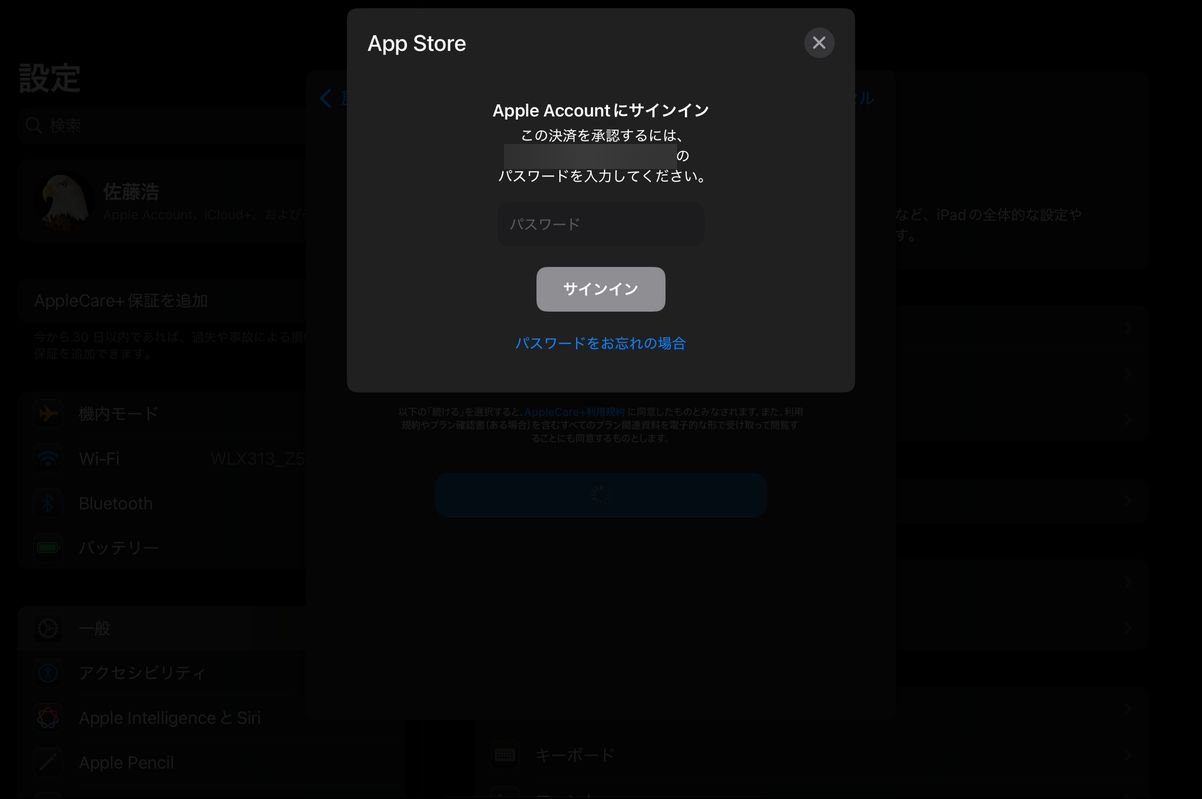
Task: Open the パスワードをお忘れの場合 link
Action: [x=601, y=343]
